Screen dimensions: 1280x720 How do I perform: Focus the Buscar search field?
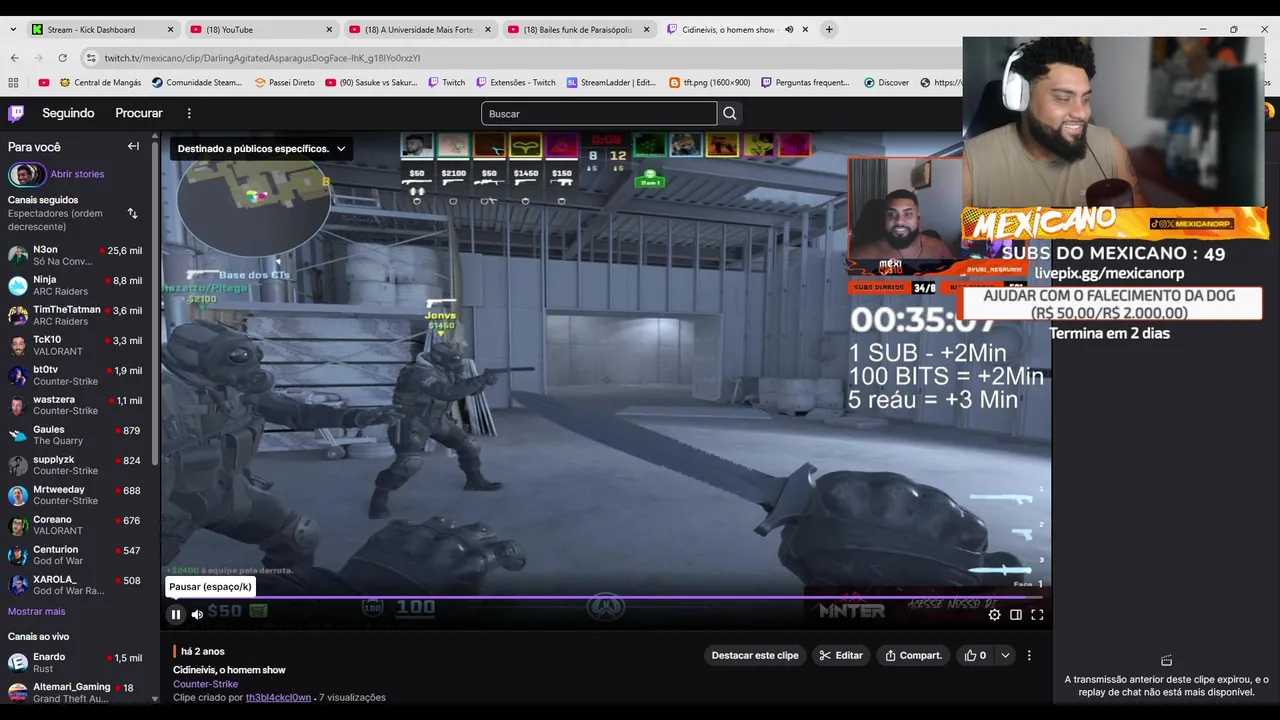point(599,113)
